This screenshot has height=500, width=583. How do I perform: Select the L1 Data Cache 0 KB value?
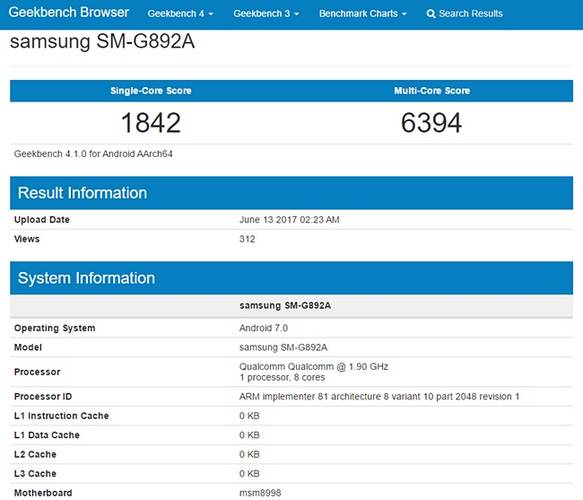[249, 435]
